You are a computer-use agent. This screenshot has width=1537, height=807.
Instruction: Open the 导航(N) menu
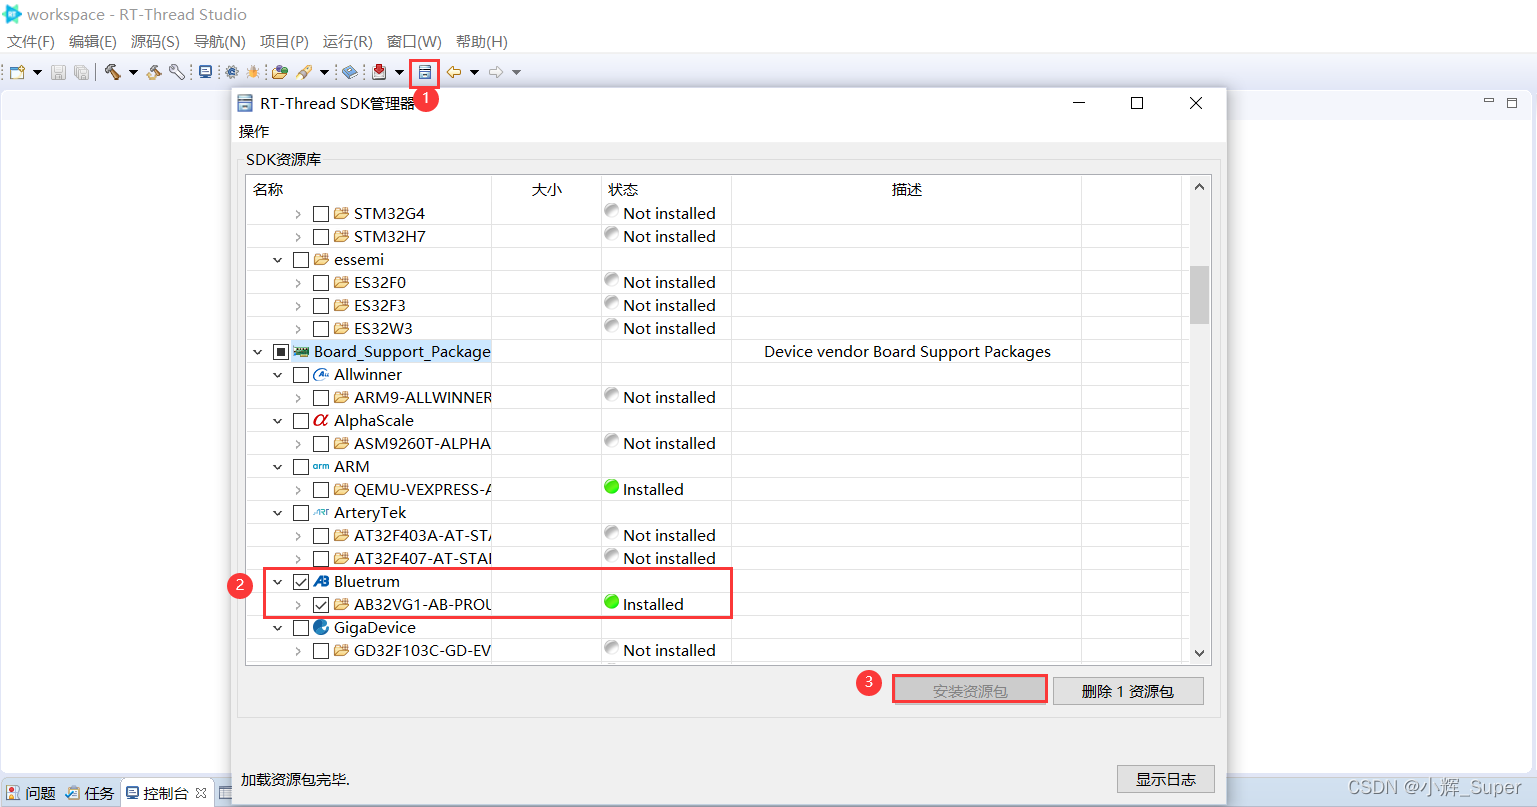coord(220,42)
